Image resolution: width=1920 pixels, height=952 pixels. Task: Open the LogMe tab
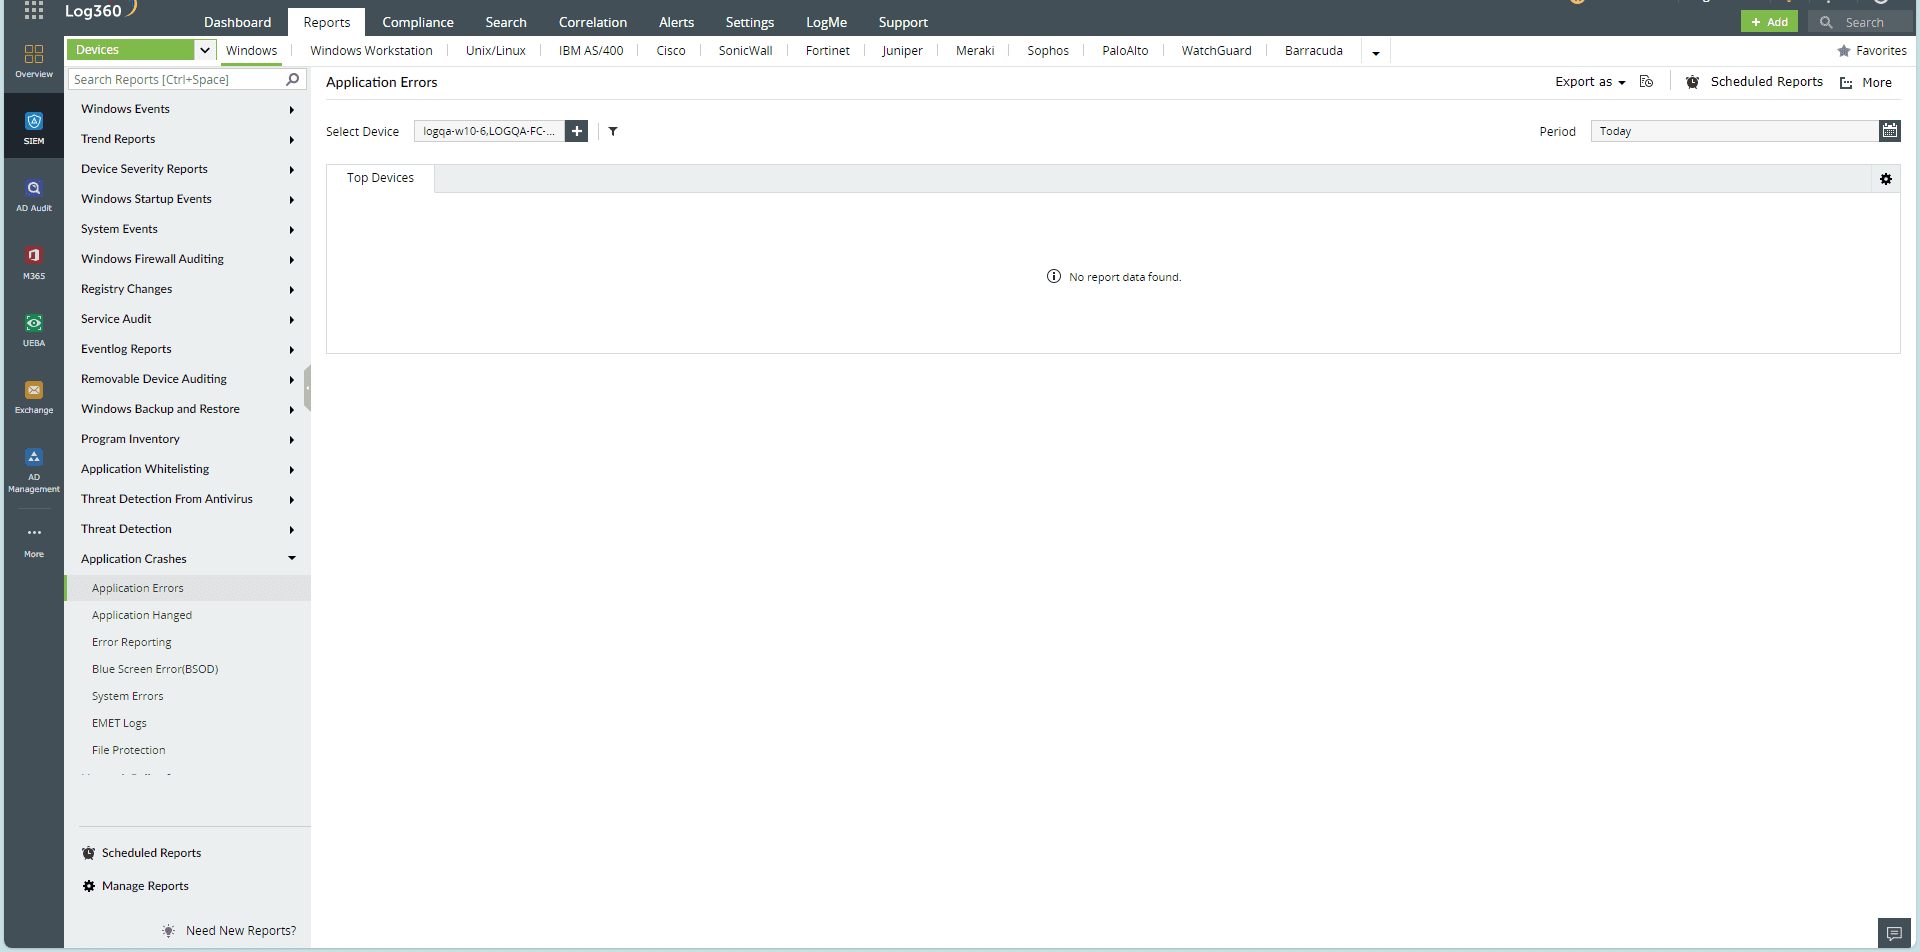click(x=826, y=22)
